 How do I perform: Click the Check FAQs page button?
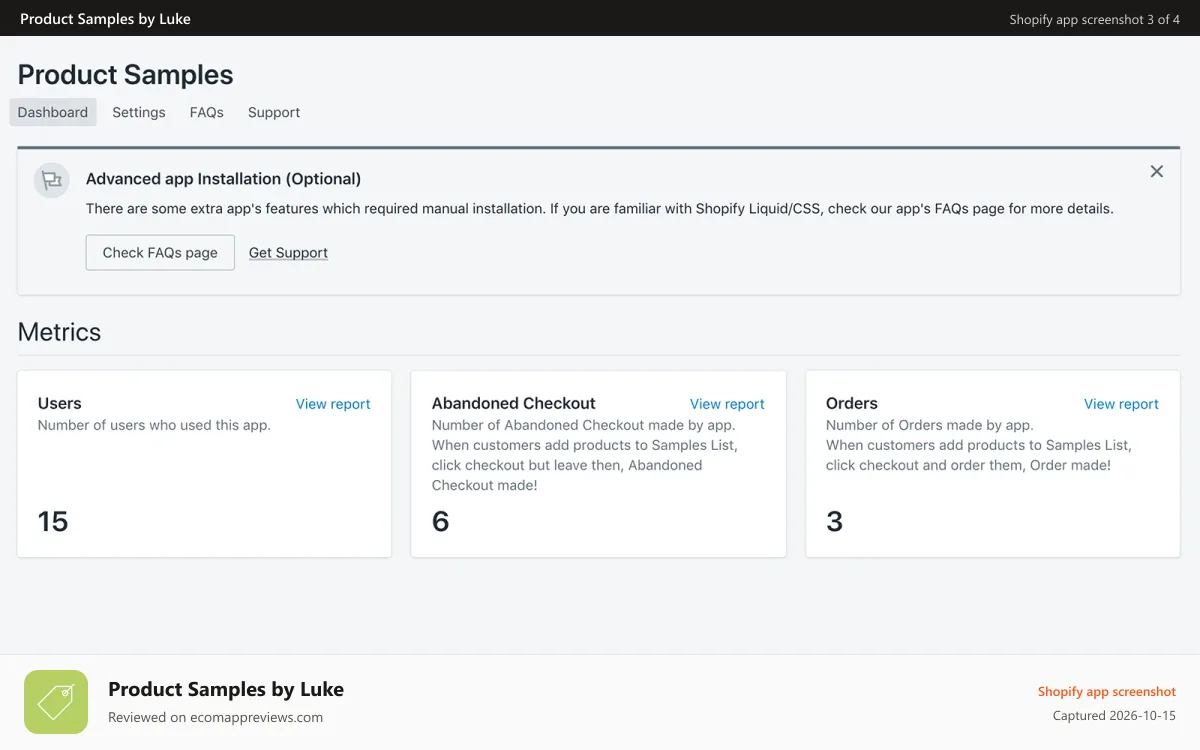tap(160, 252)
